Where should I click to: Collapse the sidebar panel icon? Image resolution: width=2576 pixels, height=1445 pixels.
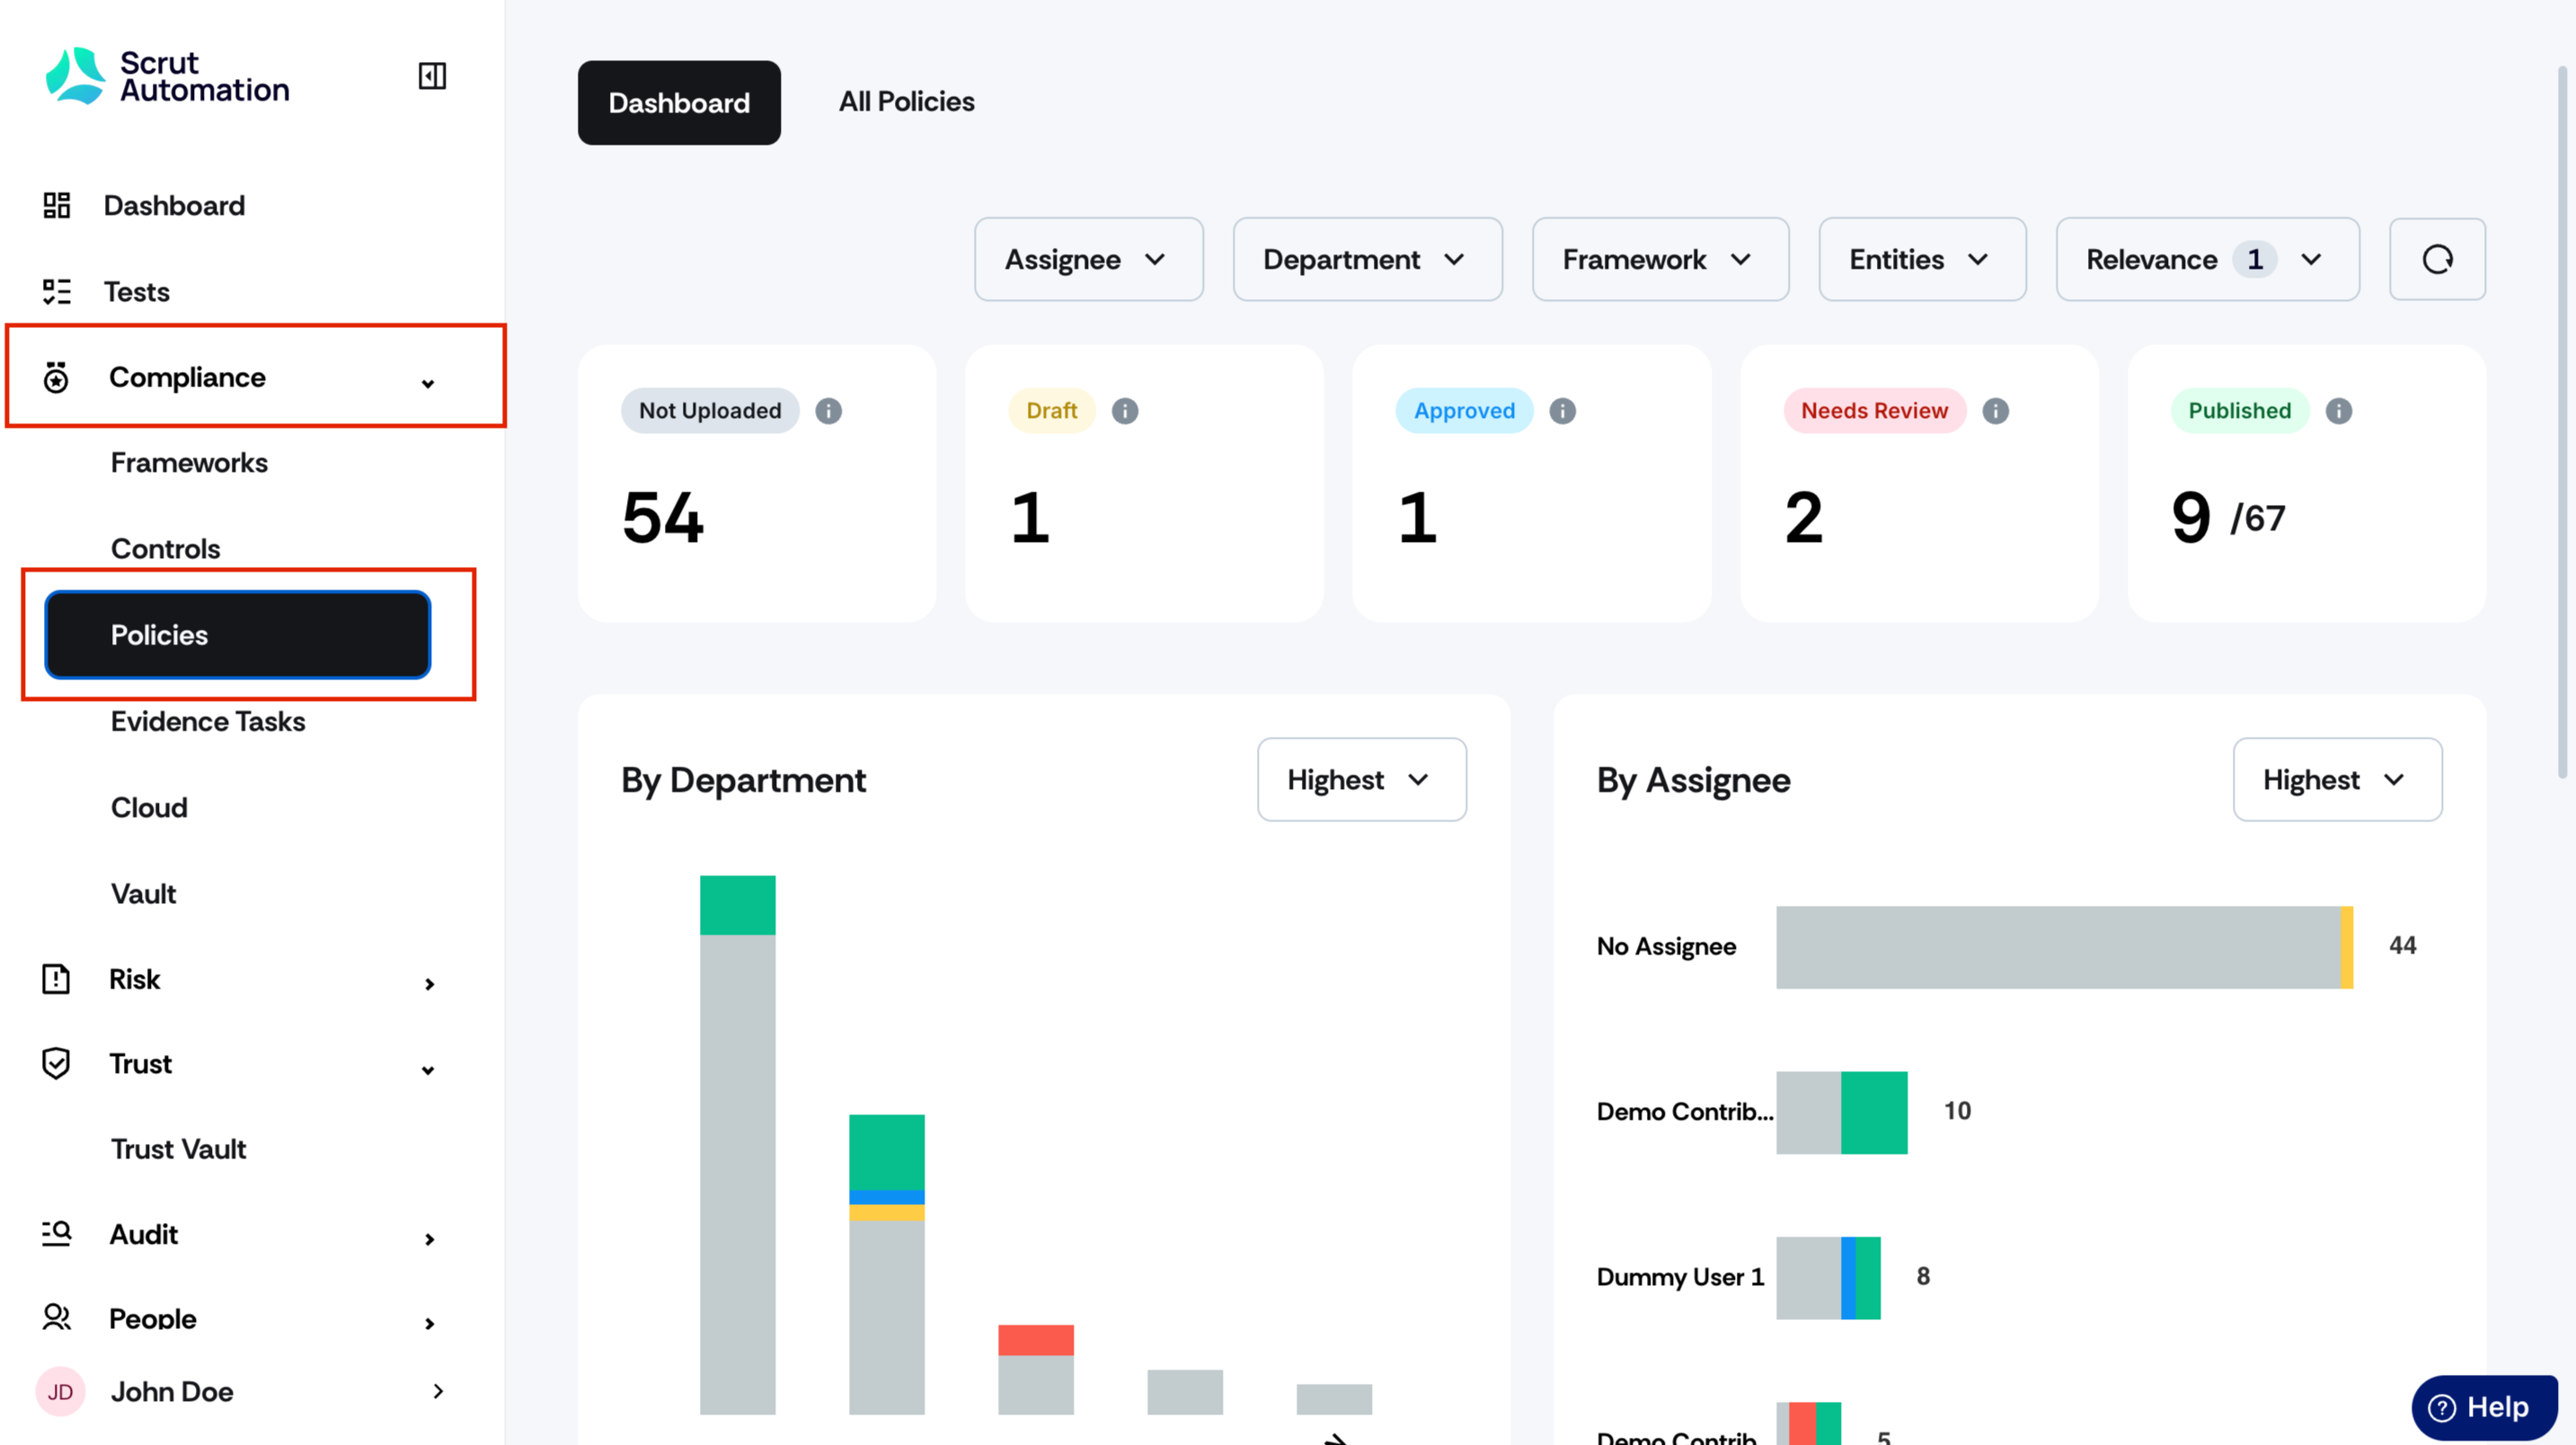[x=432, y=76]
